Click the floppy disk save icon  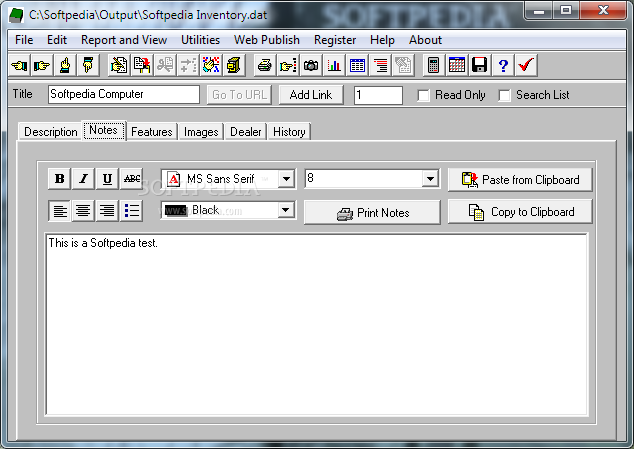pos(480,65)
